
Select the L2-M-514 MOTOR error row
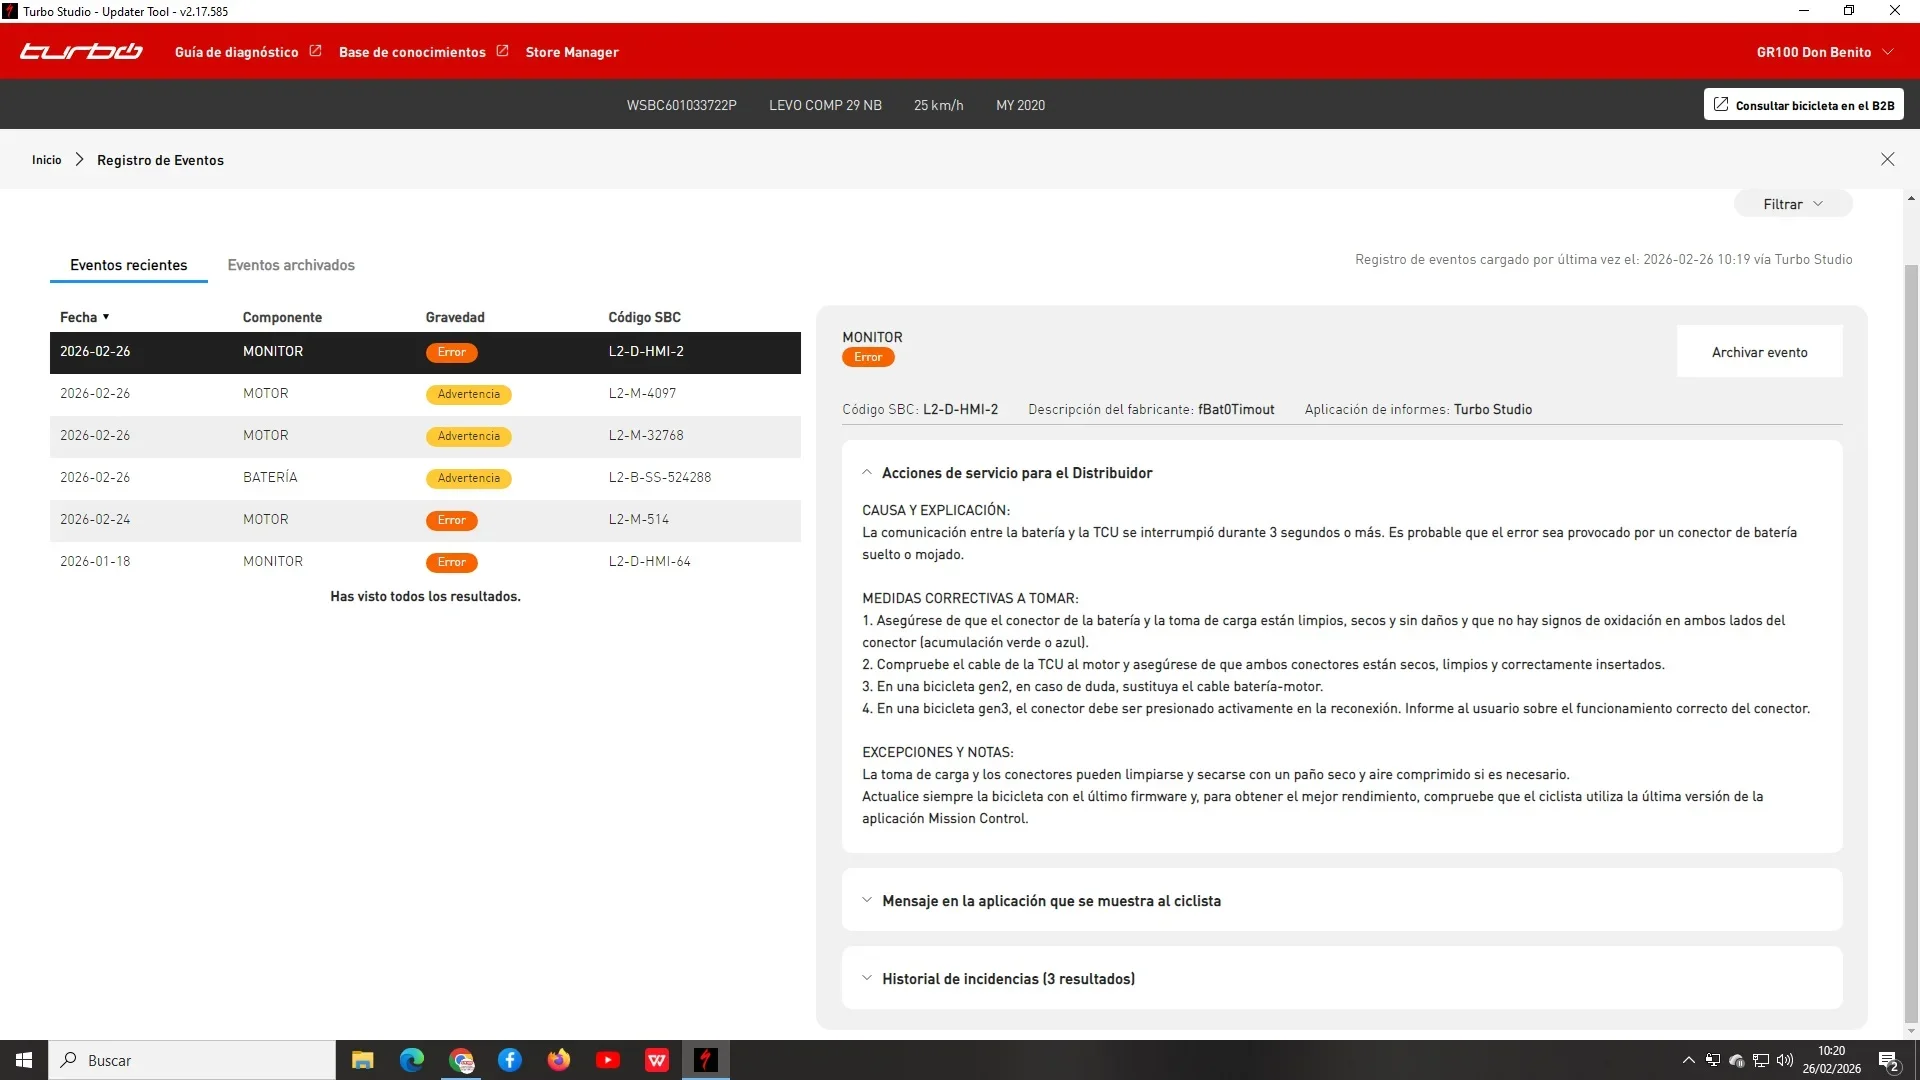coord(425,520)
